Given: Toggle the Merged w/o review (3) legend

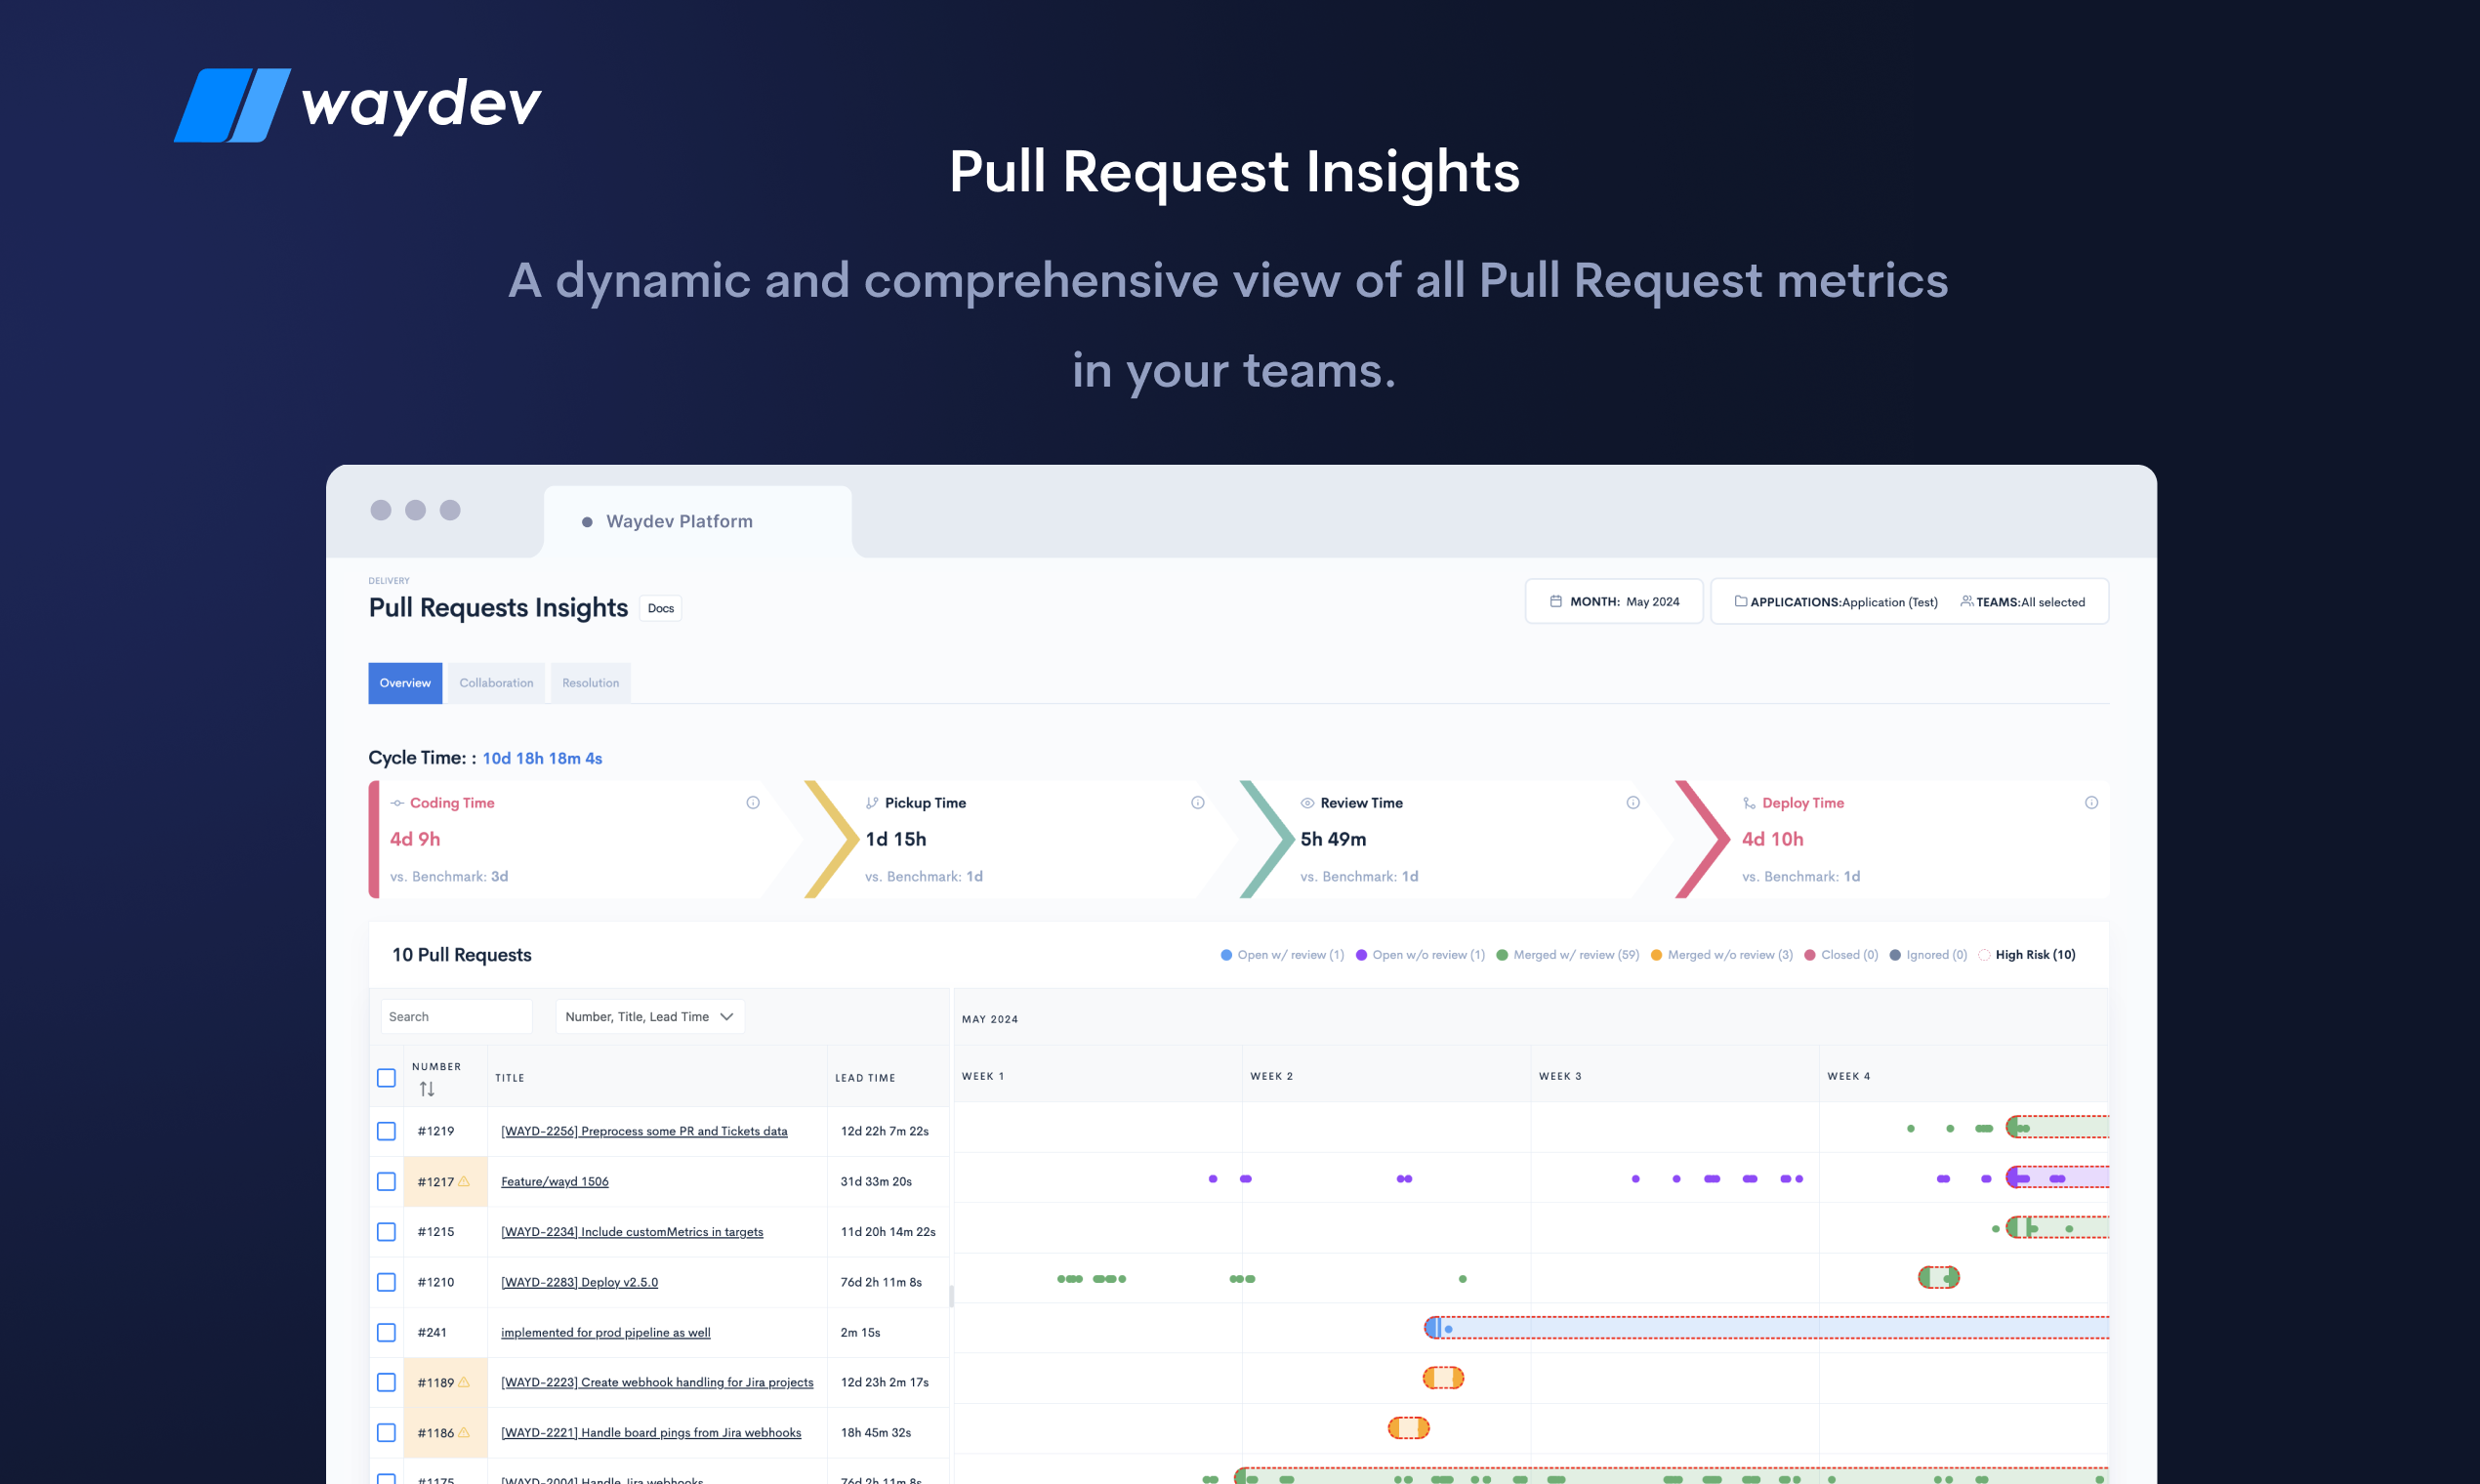Looking at the screenshot, I should [1722, 955].
